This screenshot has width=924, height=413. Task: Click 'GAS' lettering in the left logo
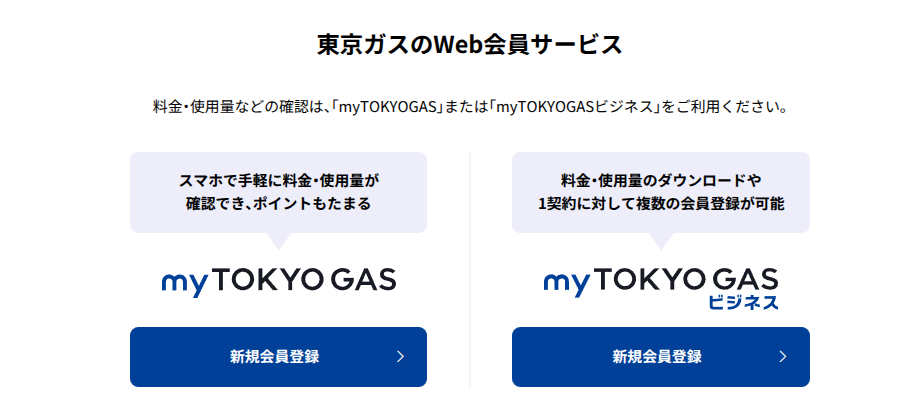(x=364, y=281)
